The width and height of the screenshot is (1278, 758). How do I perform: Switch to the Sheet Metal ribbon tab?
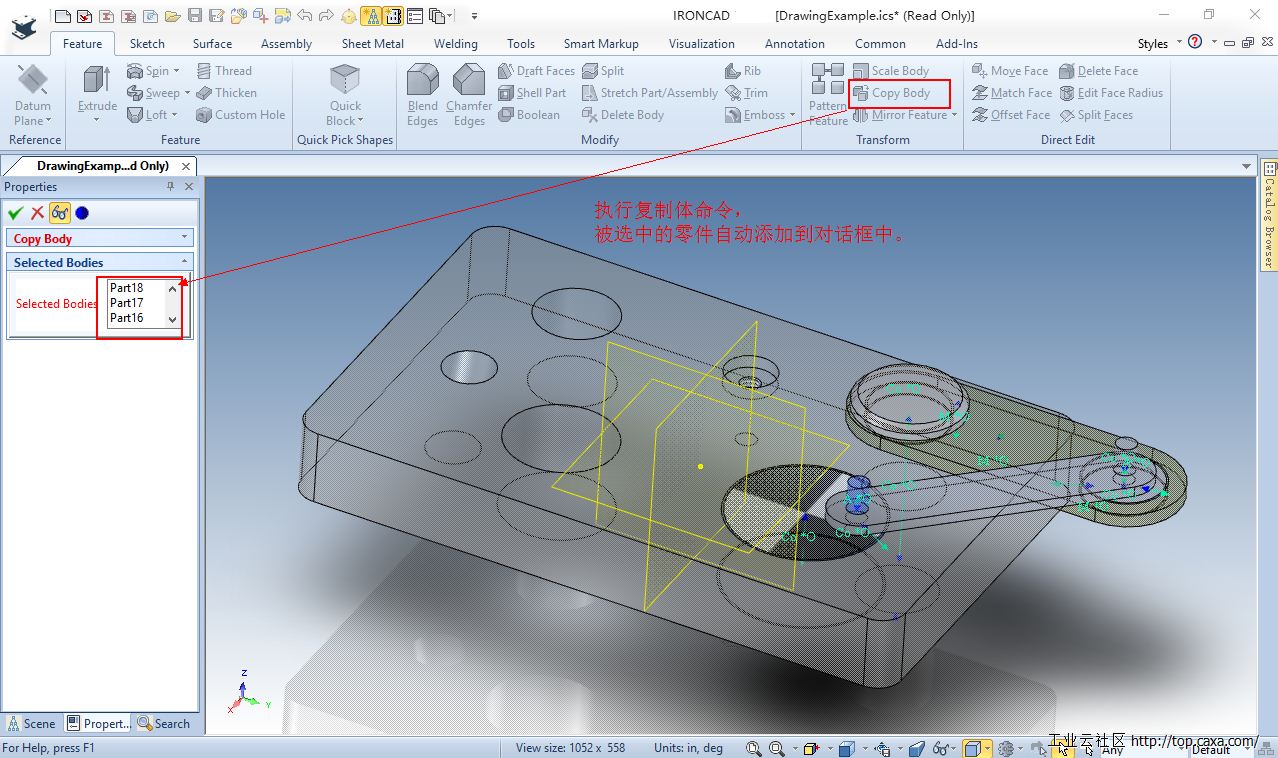pos(373,43)
